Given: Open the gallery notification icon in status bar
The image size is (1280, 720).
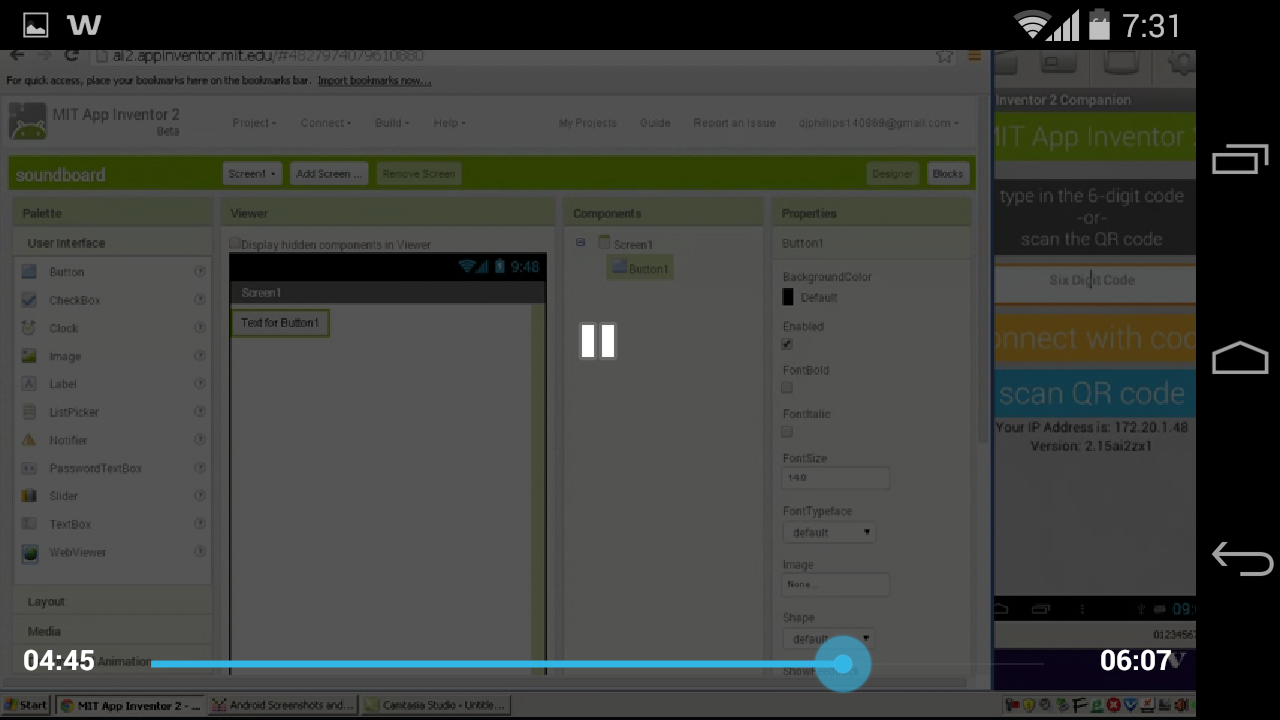Looking at the screenshot, I should click(35, 25).
